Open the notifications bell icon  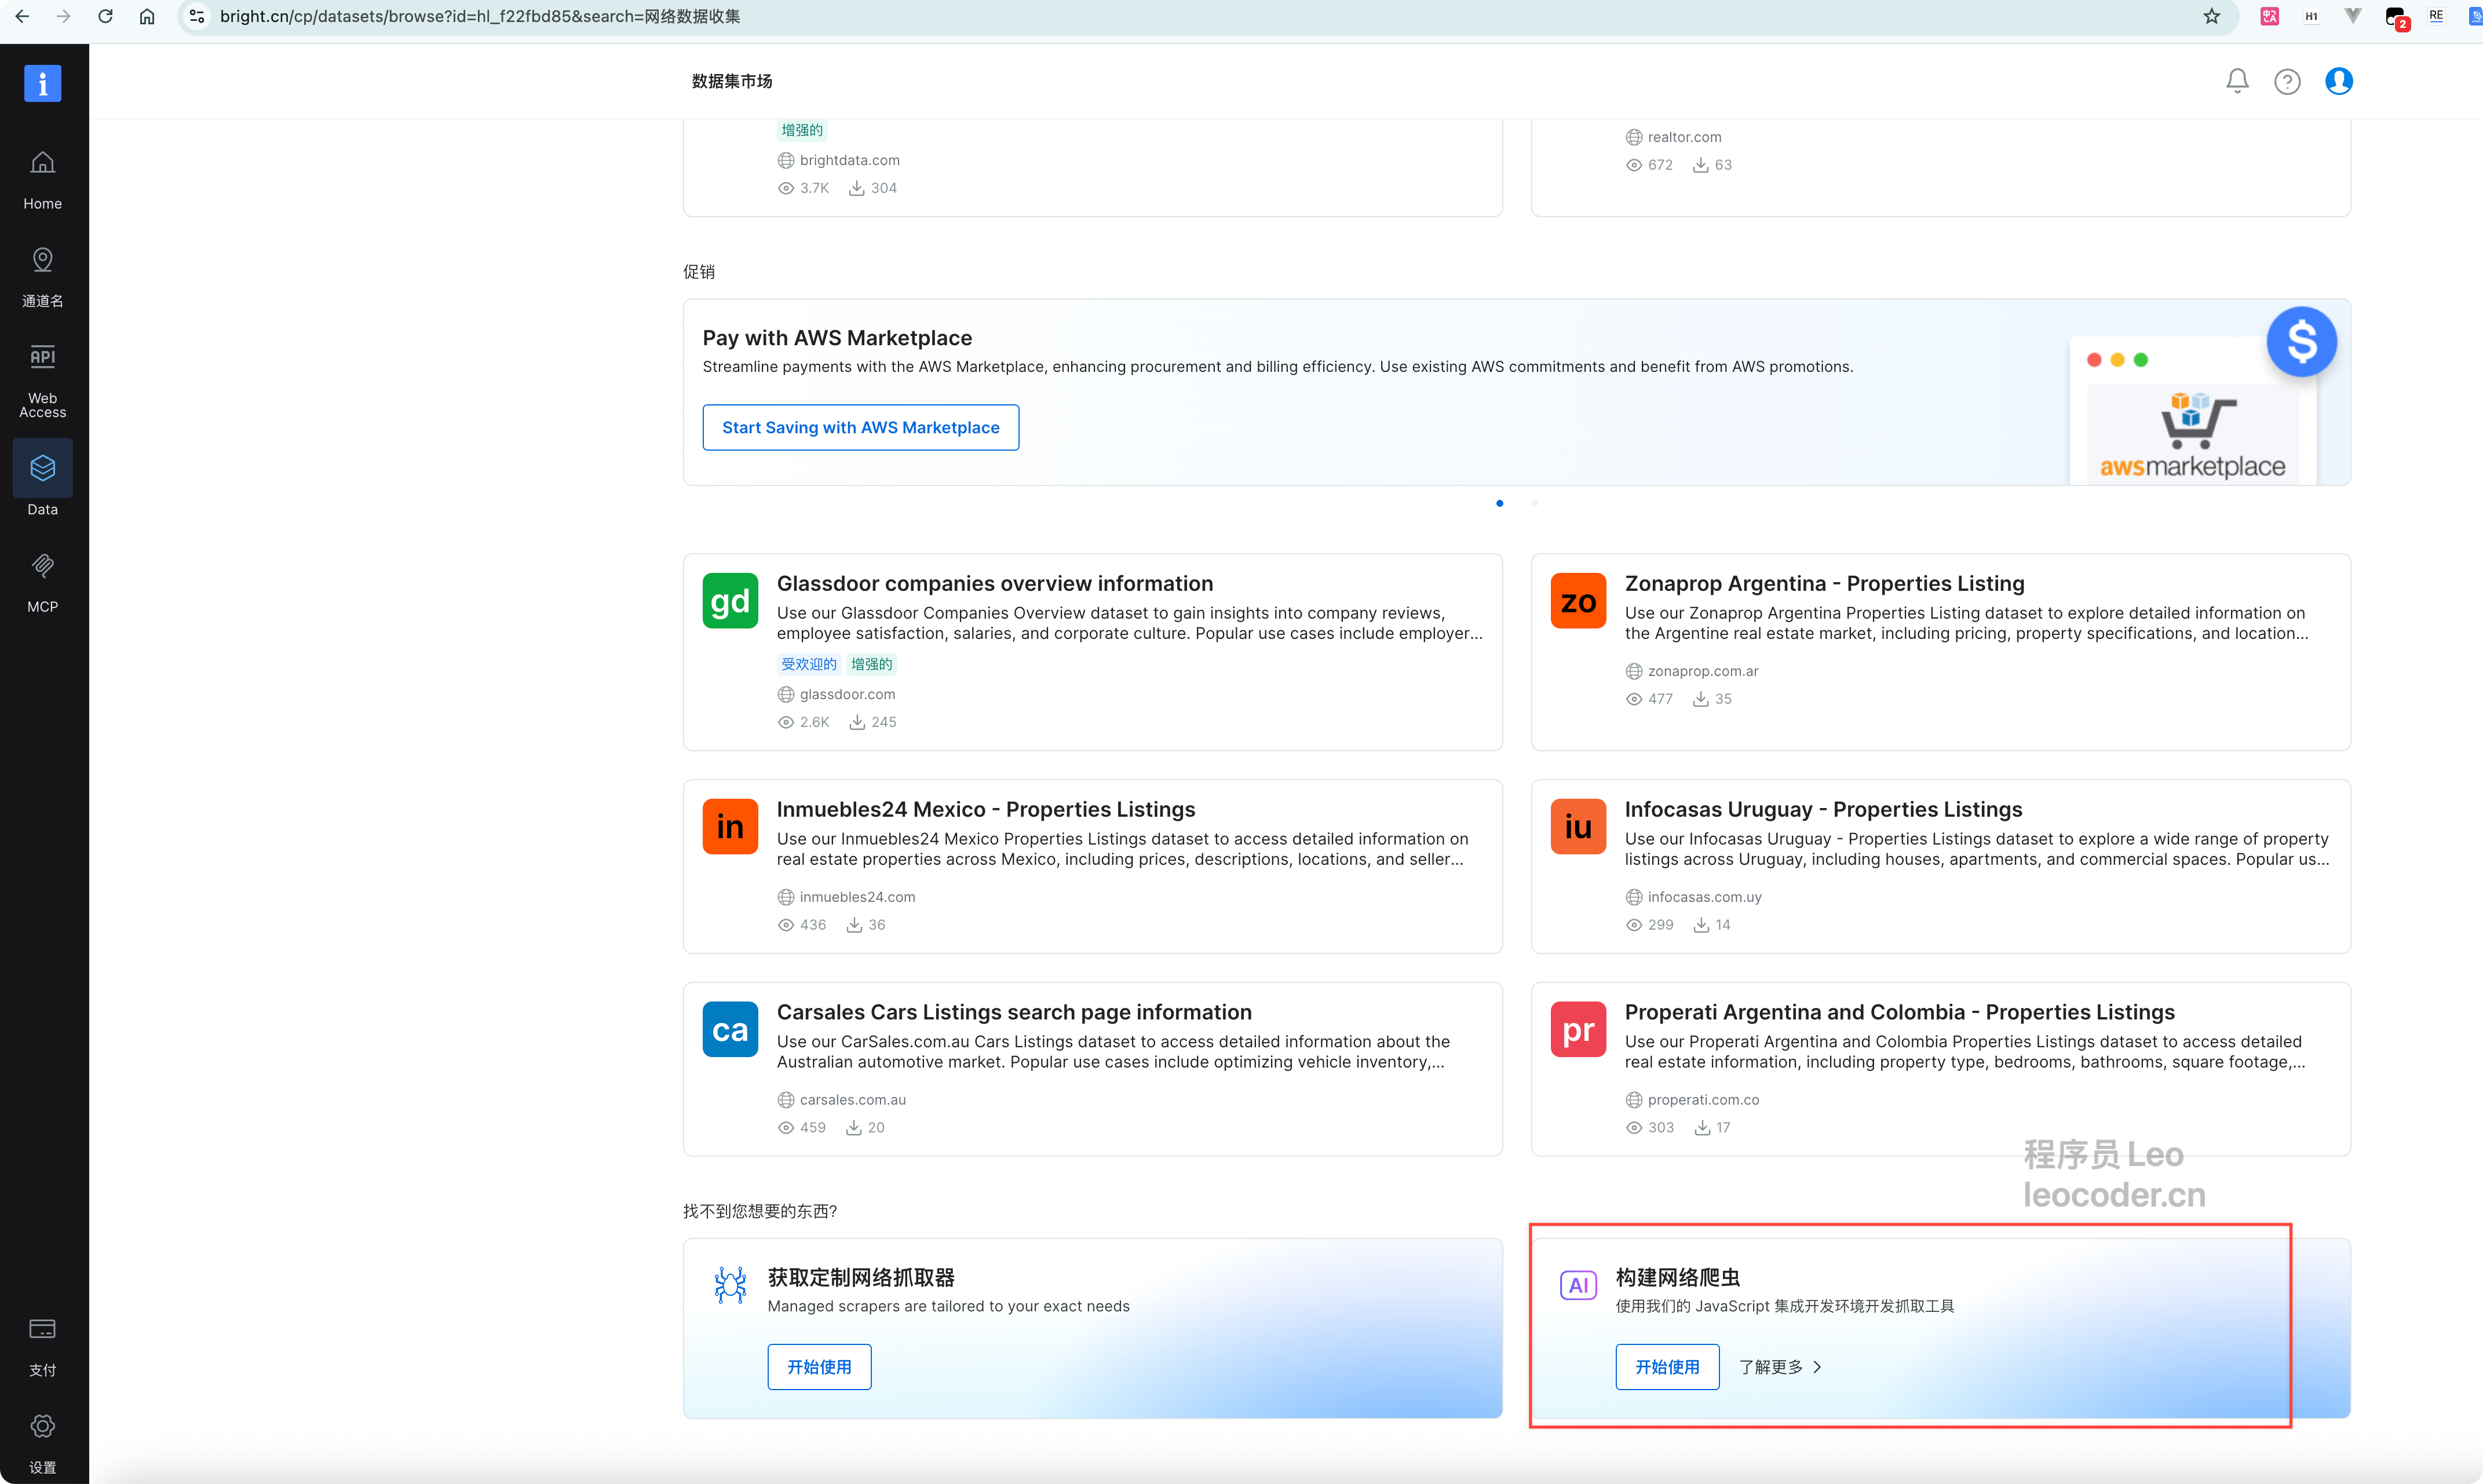[2237, 81]
